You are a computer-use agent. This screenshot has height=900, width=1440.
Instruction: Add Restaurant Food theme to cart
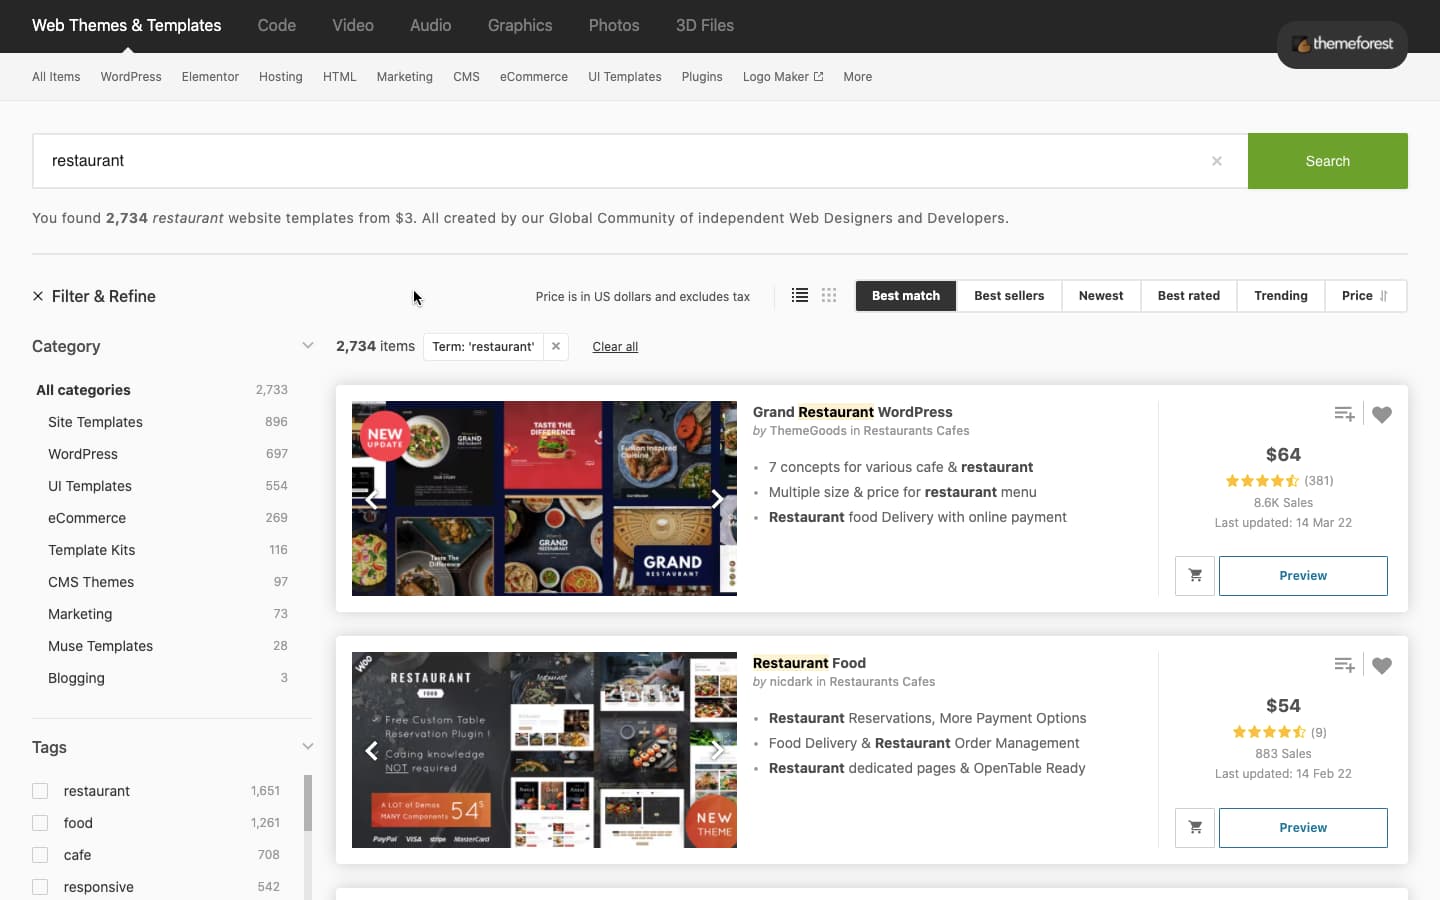(1194, 827)
